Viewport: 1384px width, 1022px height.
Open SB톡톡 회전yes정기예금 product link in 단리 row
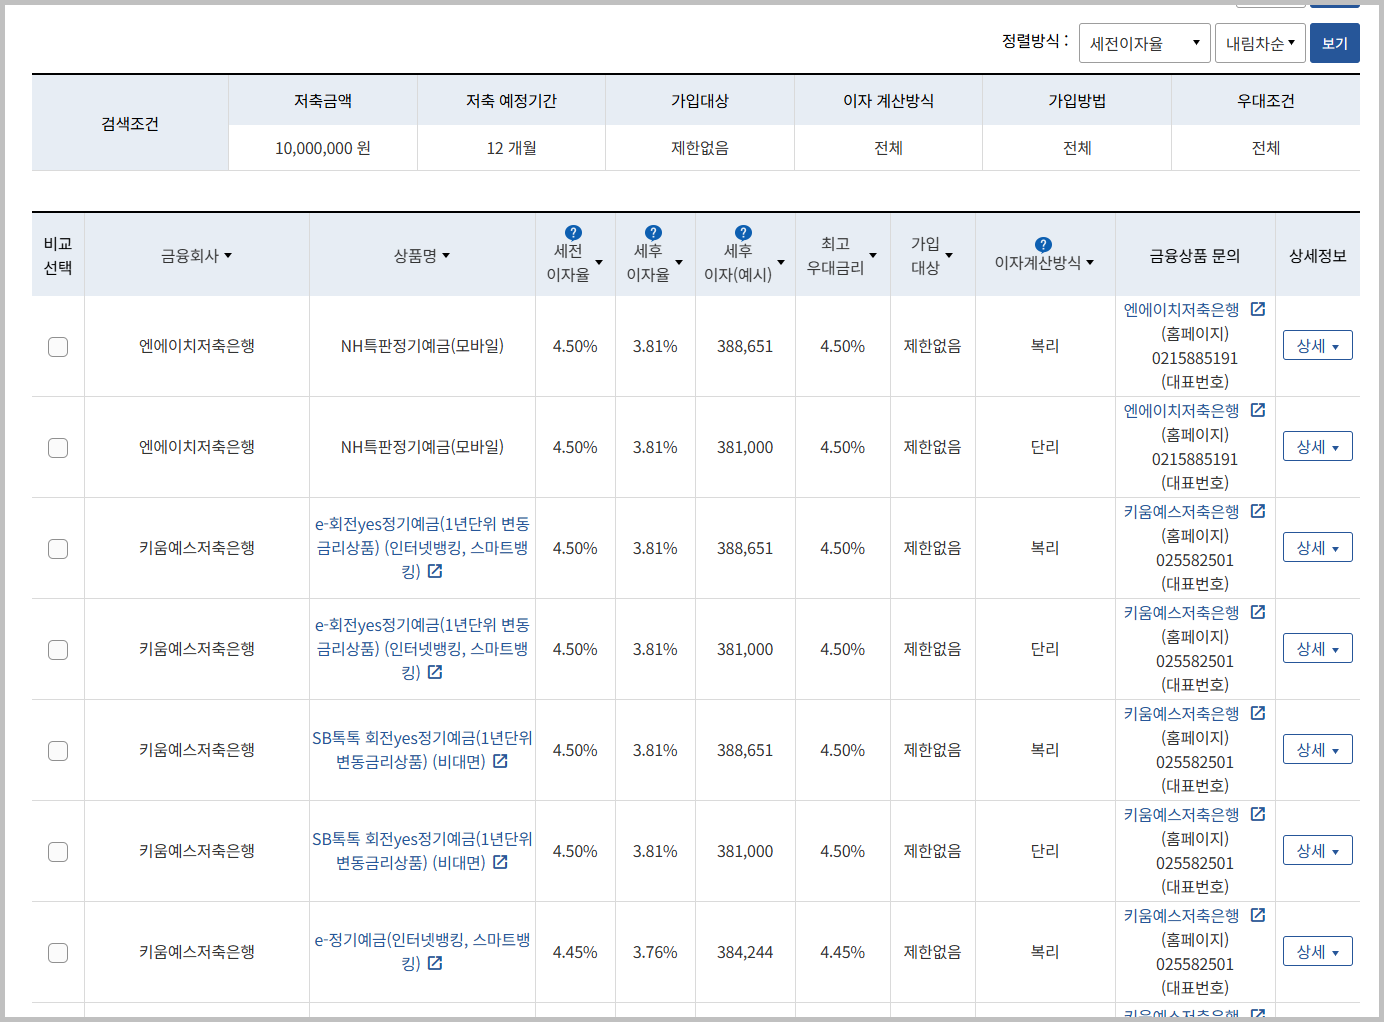pyautogui.click(x=422, y=851)
